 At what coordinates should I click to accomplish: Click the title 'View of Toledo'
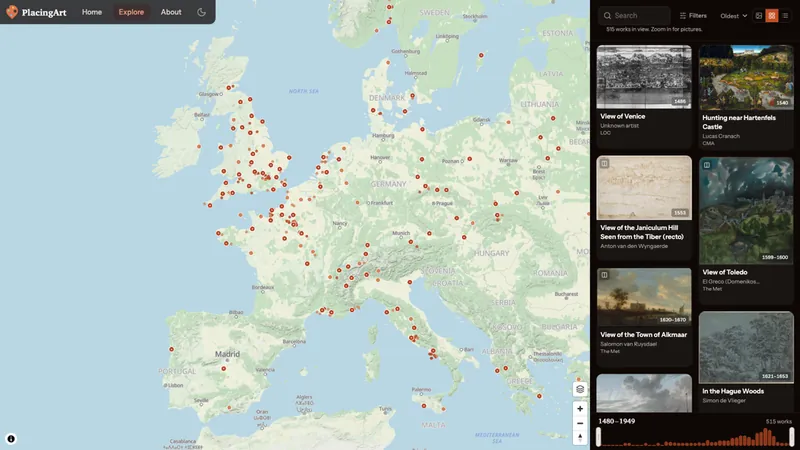tap(724, 272)
